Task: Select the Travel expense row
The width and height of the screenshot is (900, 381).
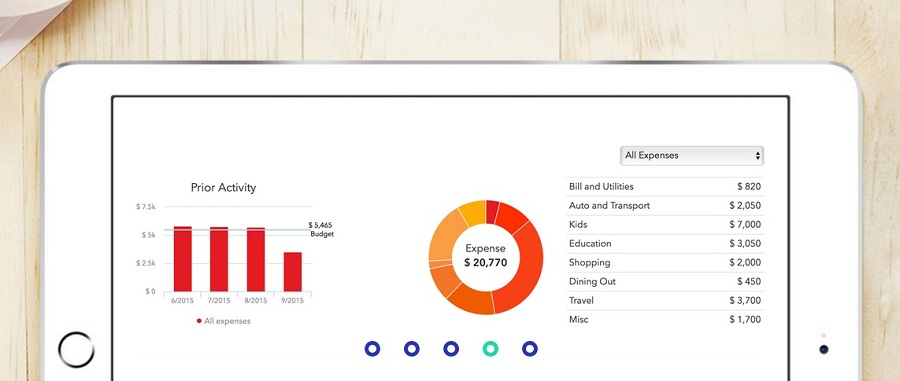Action: pos(665,300)
